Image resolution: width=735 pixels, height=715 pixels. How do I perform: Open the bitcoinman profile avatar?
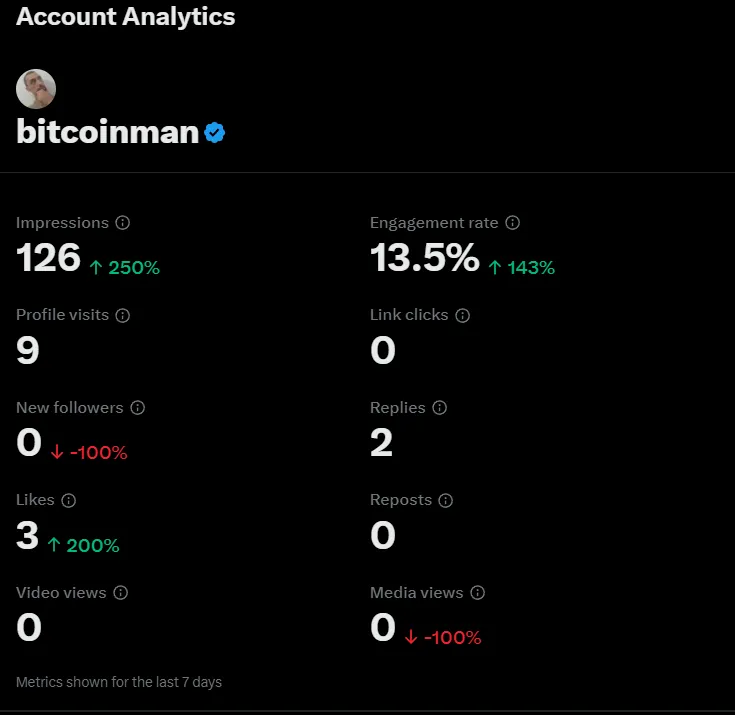[36, 89]
